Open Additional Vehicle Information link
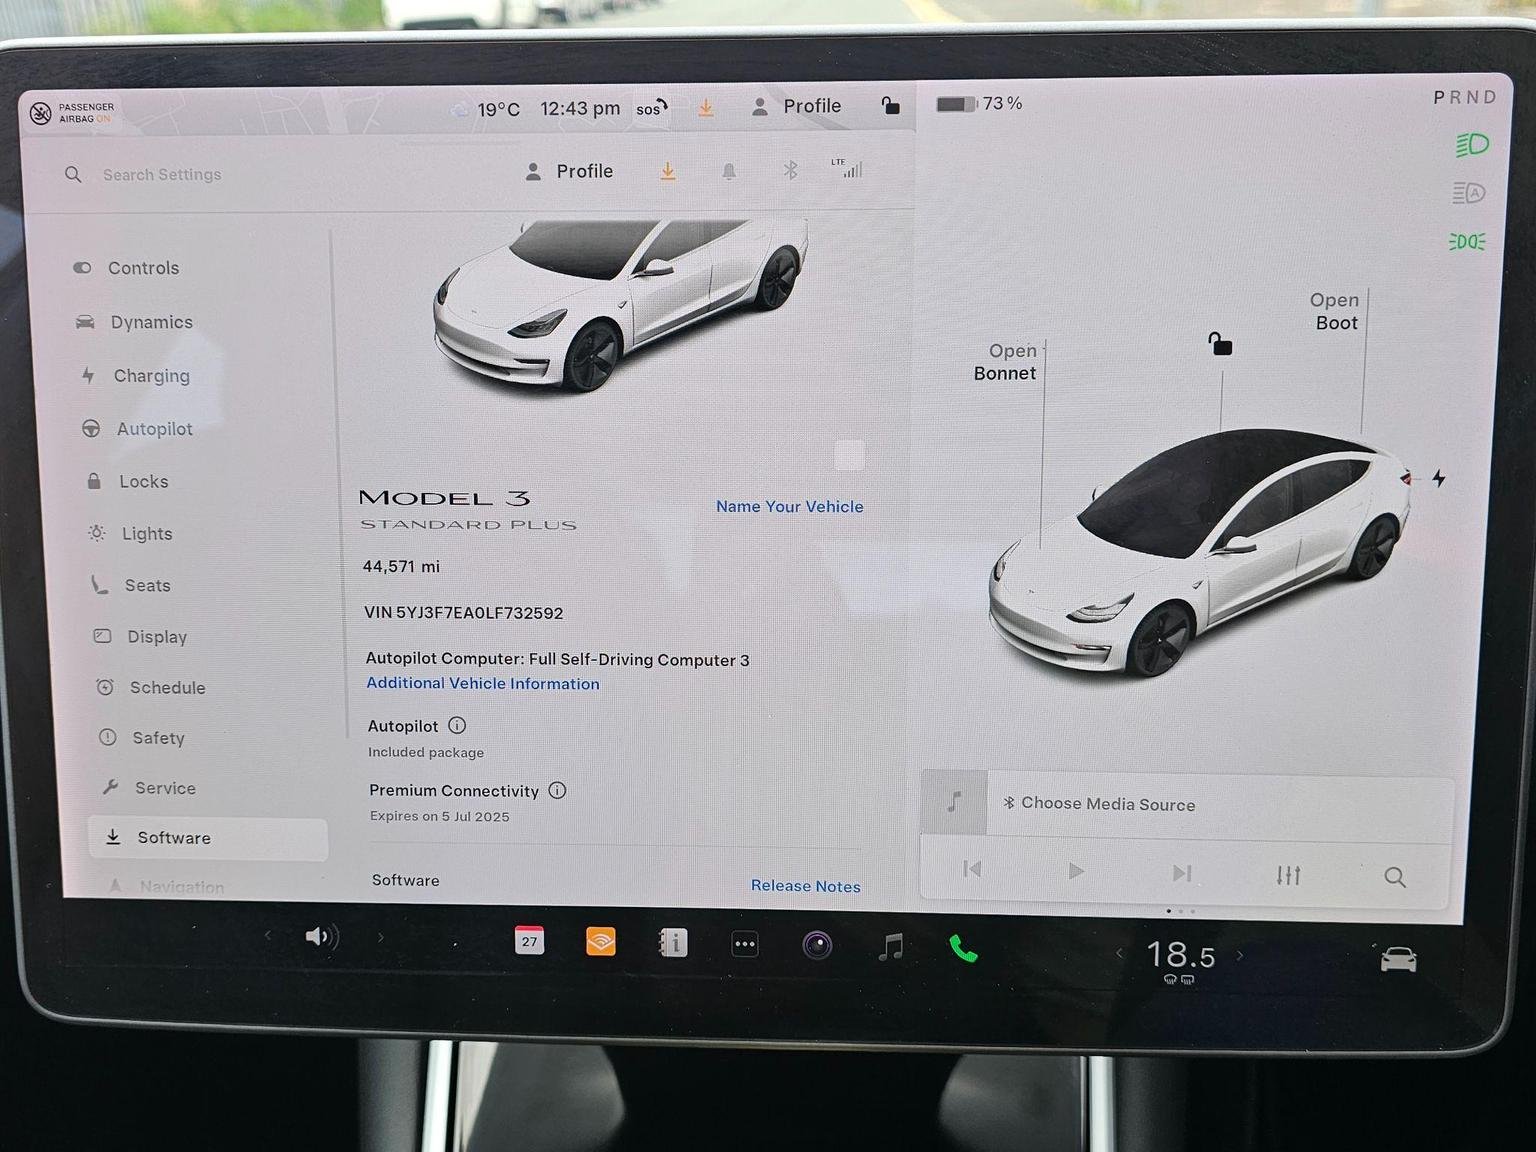 (x=483, y=683)
